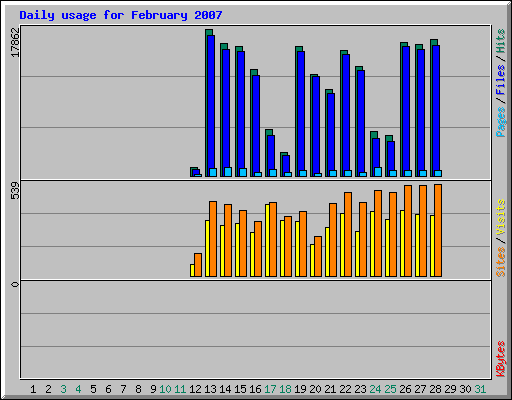The height and width of the screenshot is (400, 512).
Task: Click day label 14 on the x-axis
Action: click(x=225, y=389)
